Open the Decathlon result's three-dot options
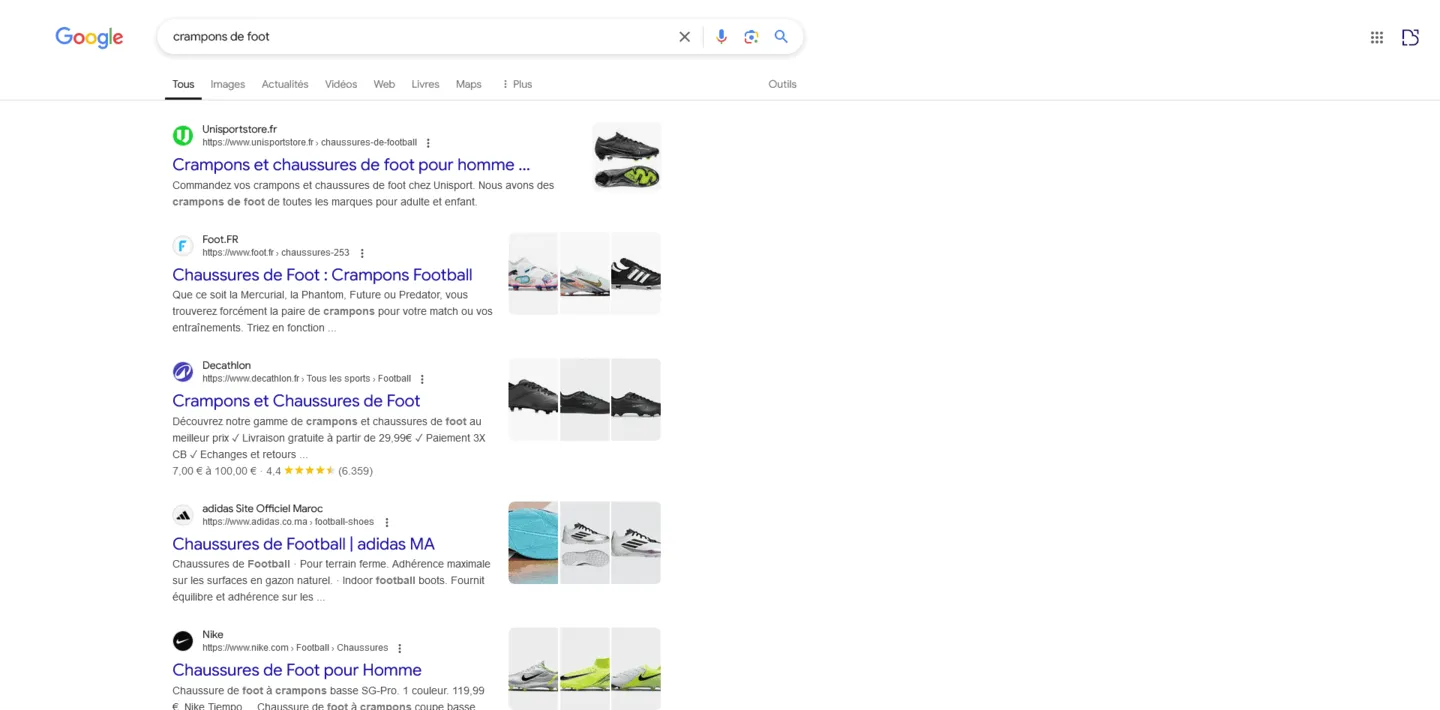The height and width of the screenshot is (710, 1440). 422,379
